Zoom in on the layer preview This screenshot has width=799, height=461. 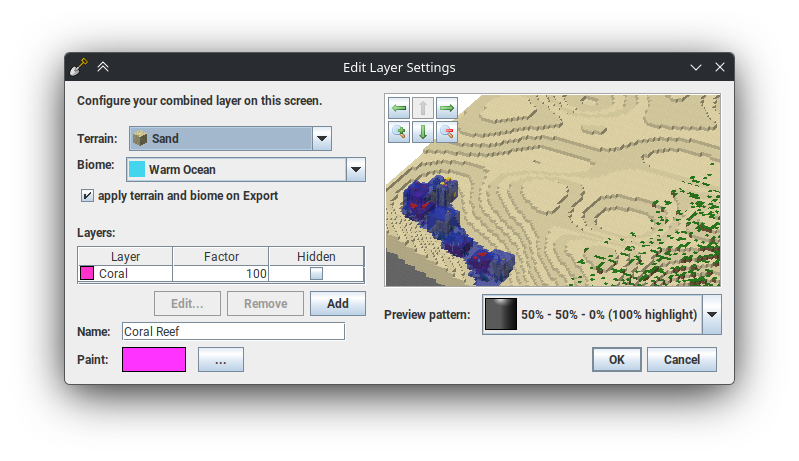pos(399,132)
